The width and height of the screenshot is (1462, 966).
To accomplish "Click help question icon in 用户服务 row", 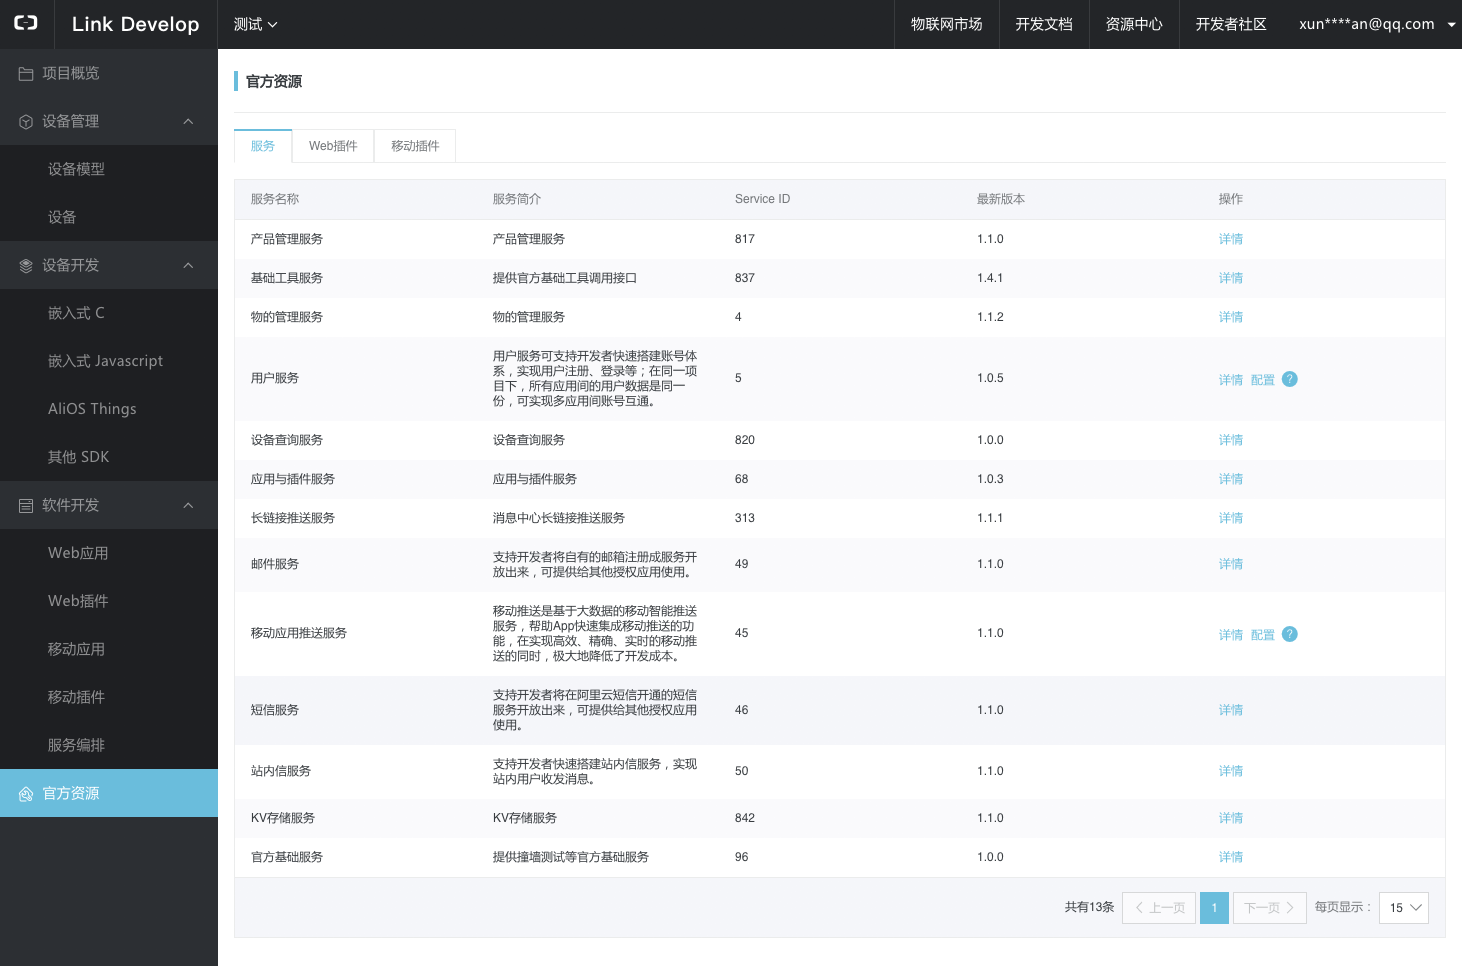I will point(1290,379).
